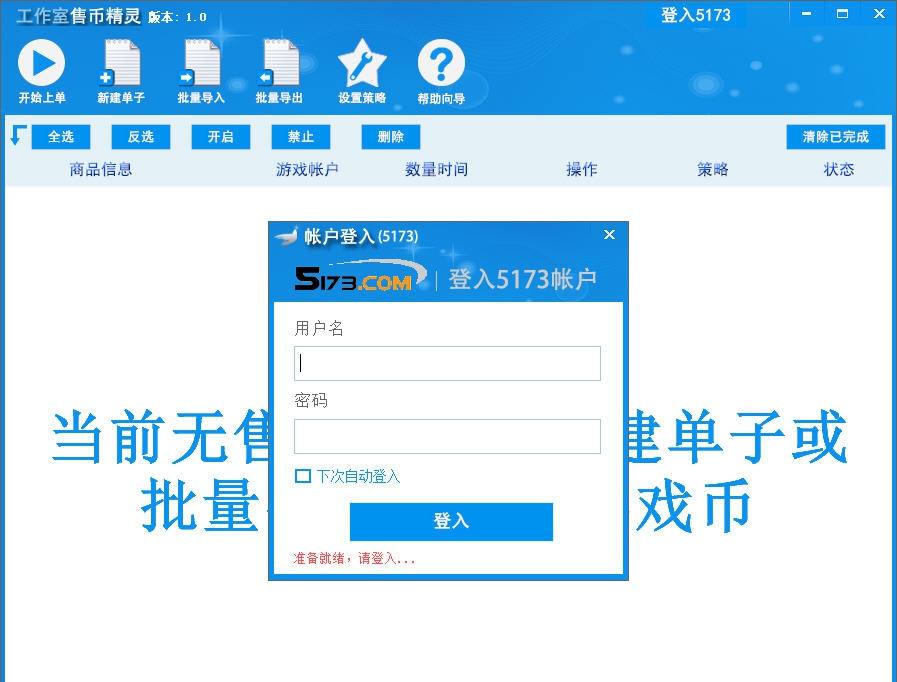Click the 反选 invert selection button

(140, 136)
